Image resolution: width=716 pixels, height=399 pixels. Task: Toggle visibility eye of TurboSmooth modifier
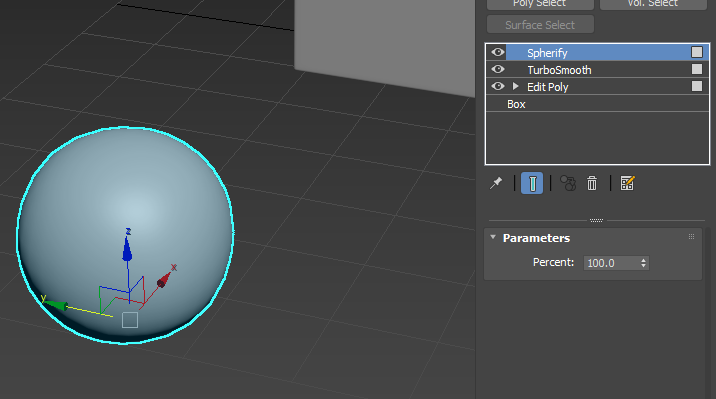(498, 69)
